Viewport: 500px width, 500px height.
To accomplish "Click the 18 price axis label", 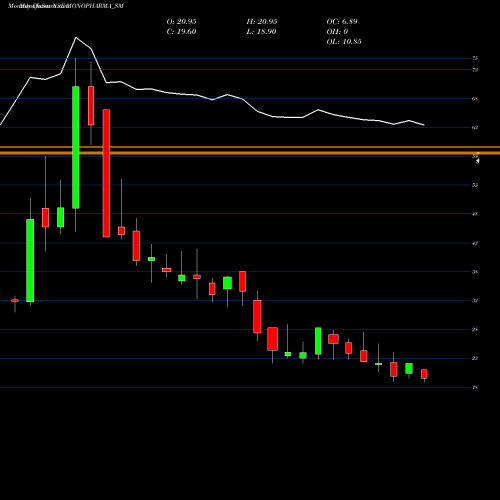I will tap(475, 388).
